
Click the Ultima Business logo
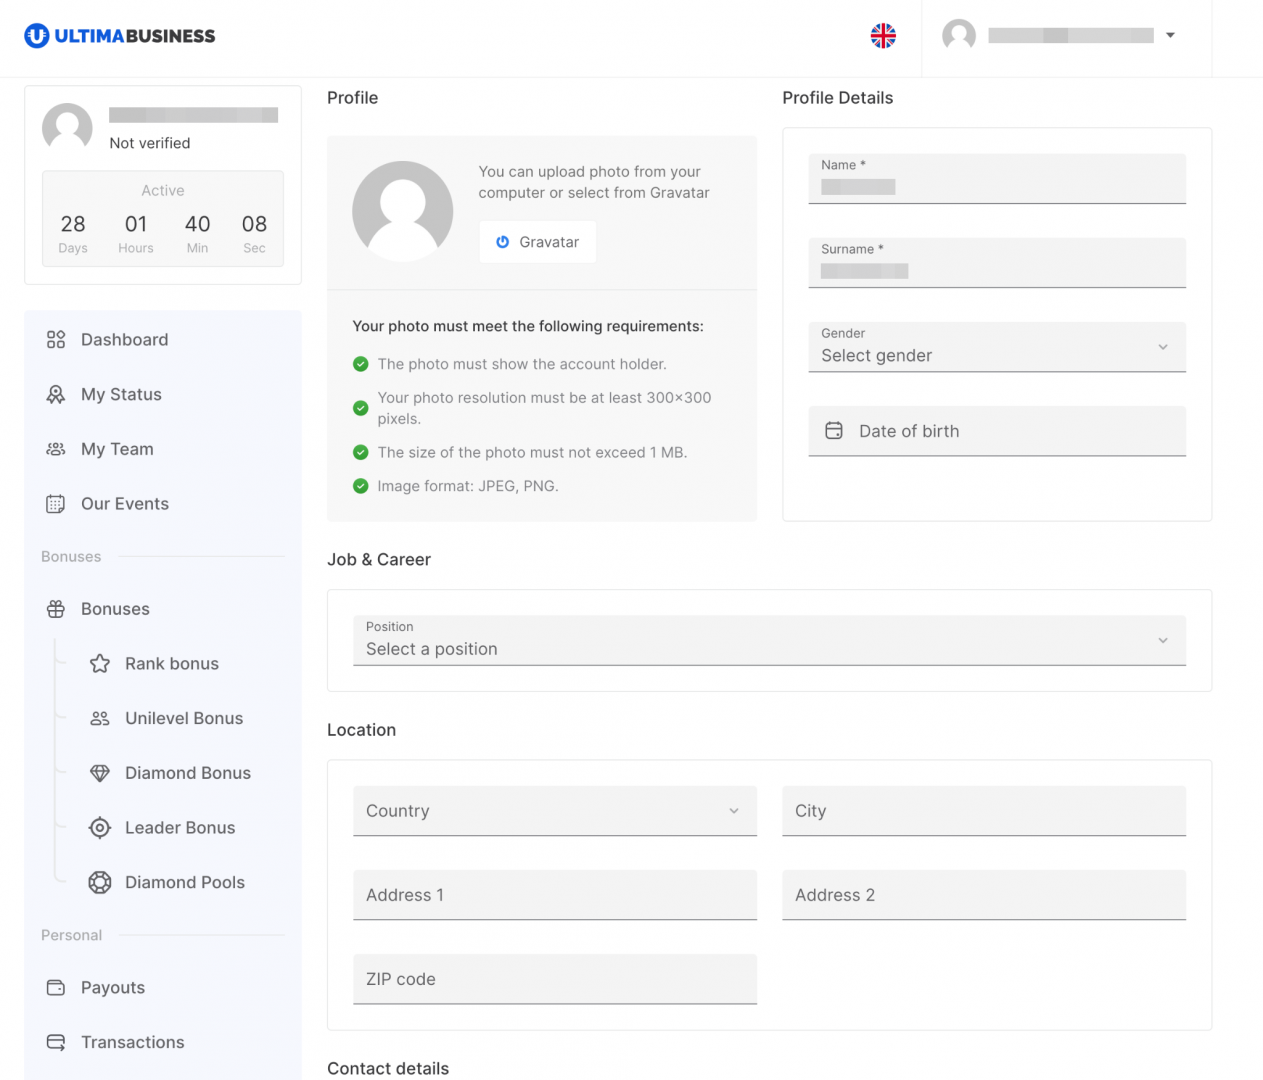tap(120, 36)
